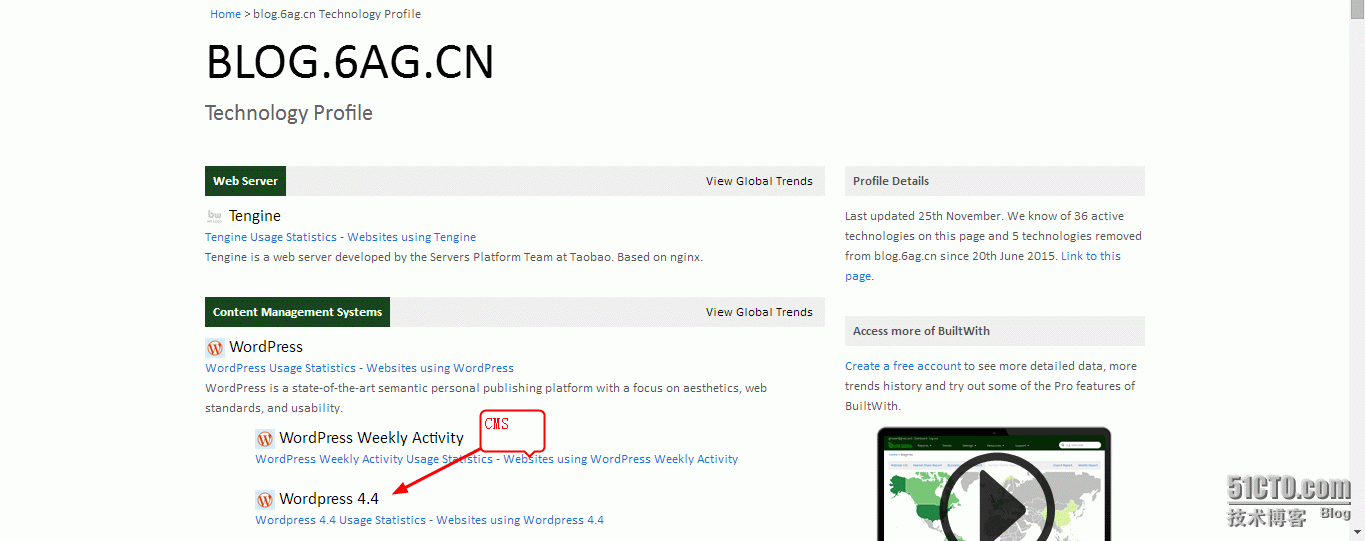View Global Trends for Web Server
Image resolution: width=1365 pixels, height=541 pixels.
point(759,181)
